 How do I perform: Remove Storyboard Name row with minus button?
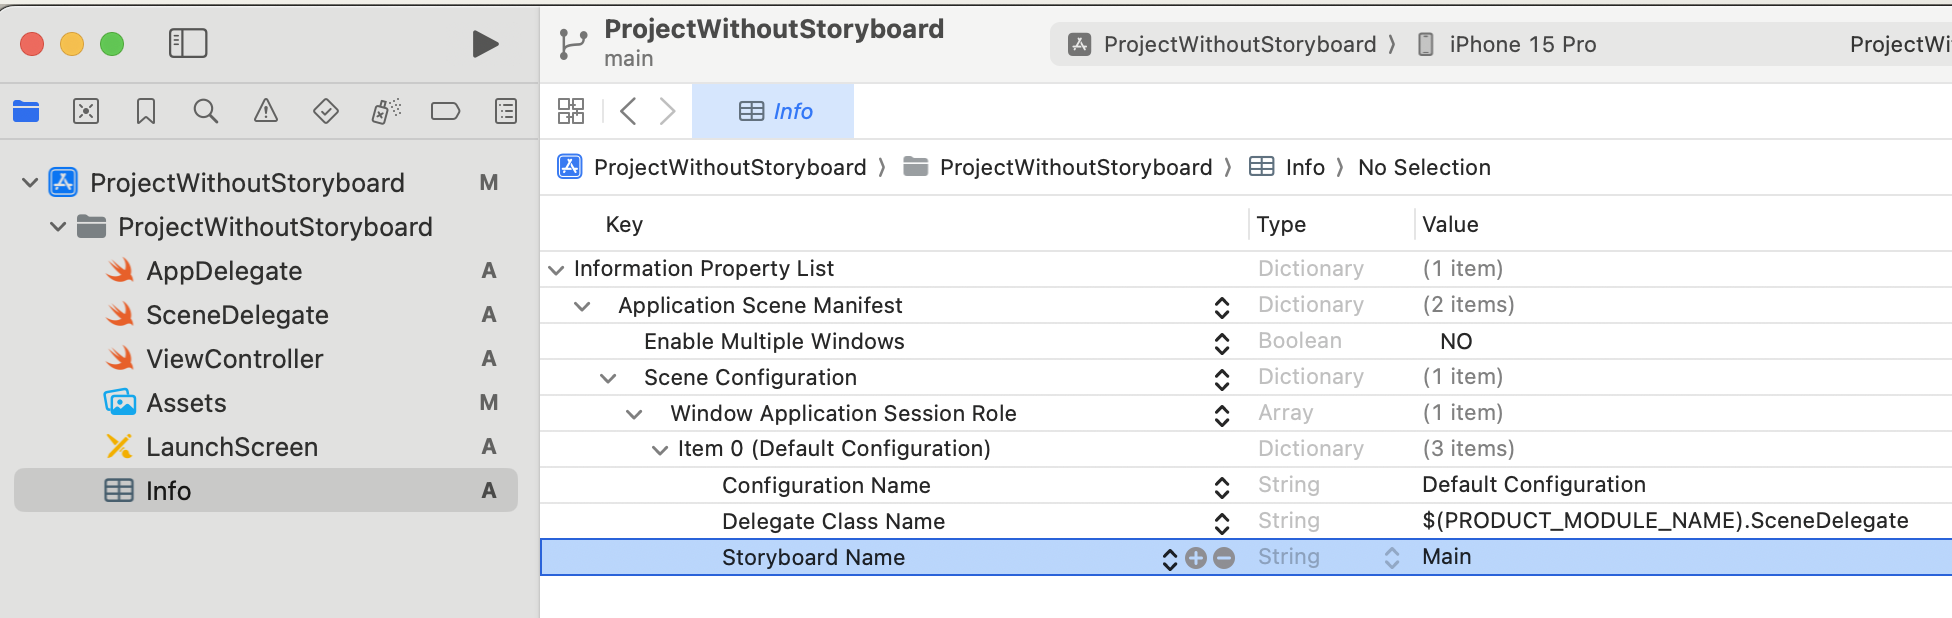1224,558
